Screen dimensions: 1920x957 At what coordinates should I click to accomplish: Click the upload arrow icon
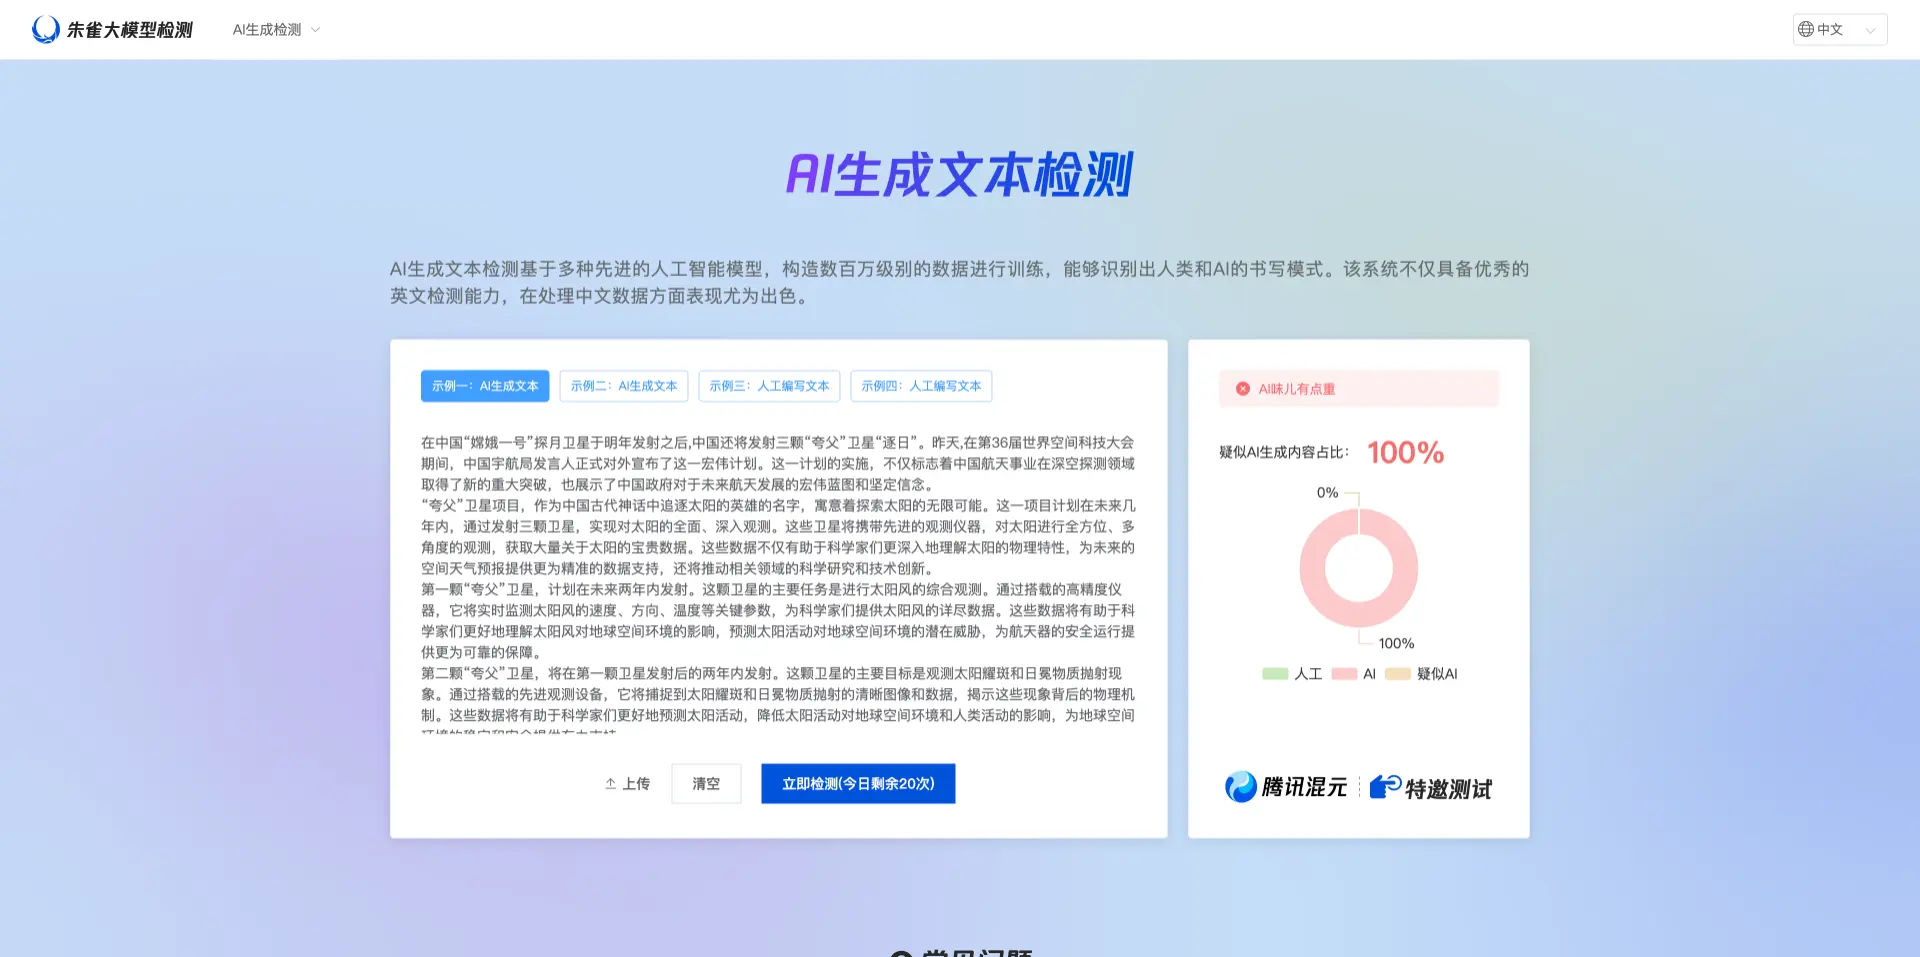[x=610, y=784]
